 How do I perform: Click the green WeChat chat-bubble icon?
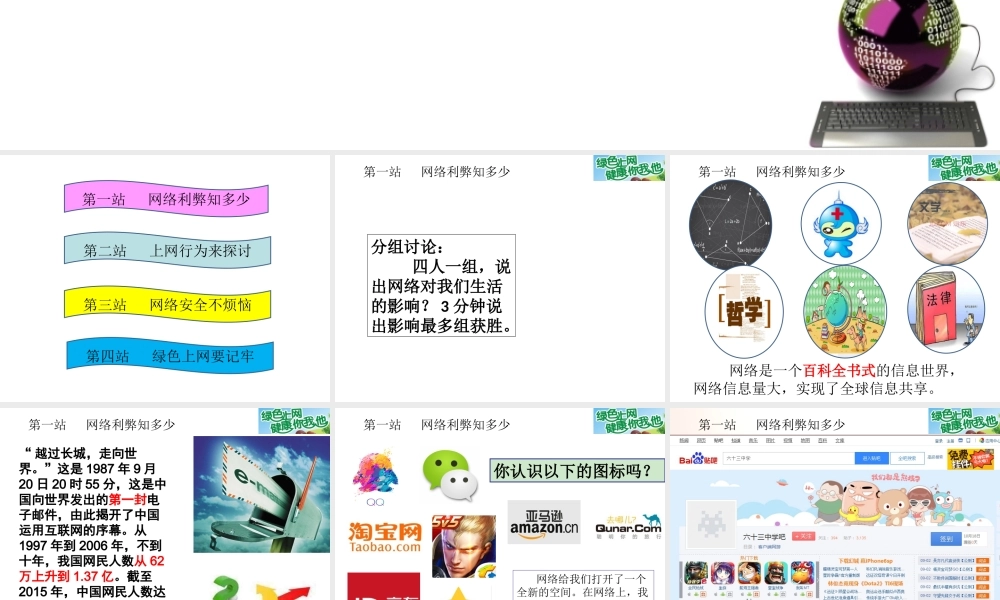pyautogui.click(x=450, y=475)
